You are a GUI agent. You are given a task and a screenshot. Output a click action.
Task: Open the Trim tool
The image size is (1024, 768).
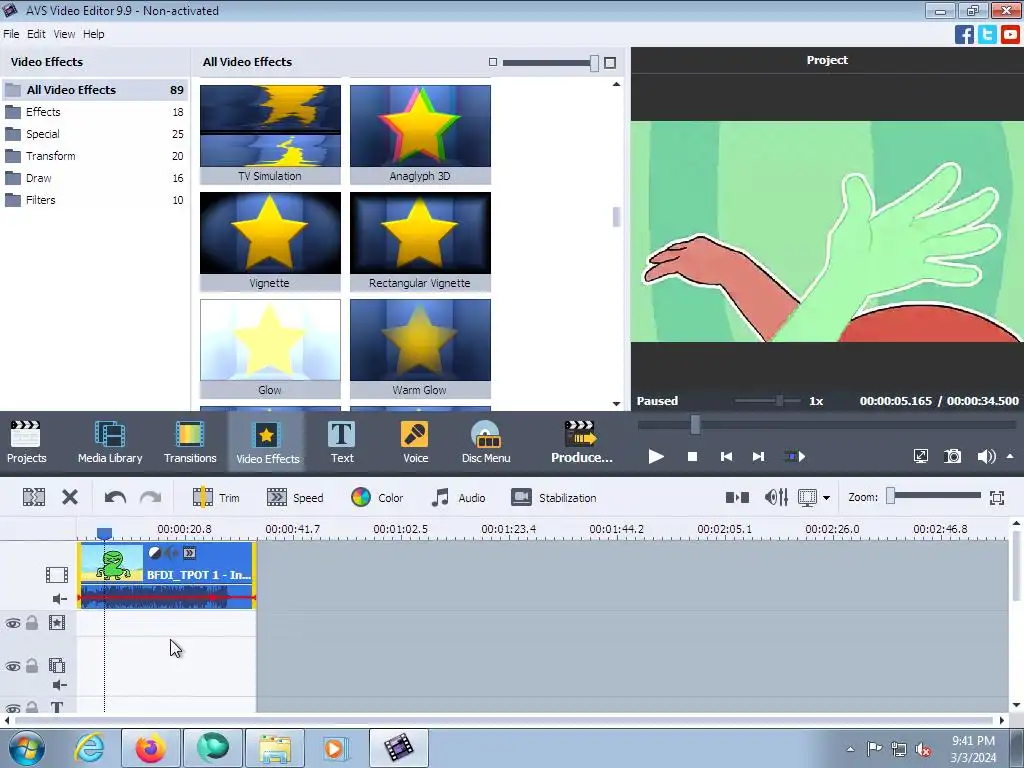tap(216, 498)
